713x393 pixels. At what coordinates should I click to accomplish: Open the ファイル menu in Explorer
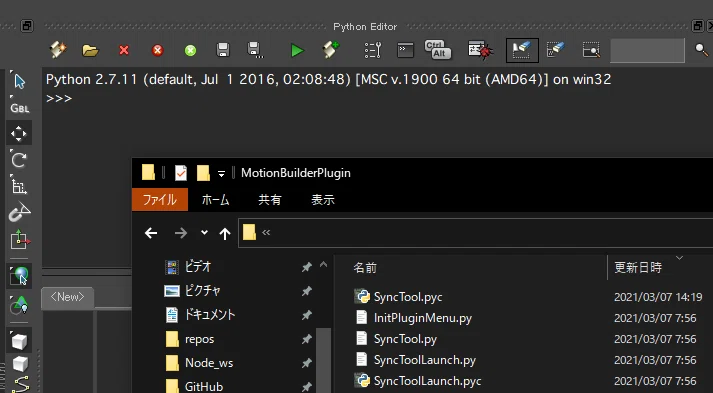[160, 200]
